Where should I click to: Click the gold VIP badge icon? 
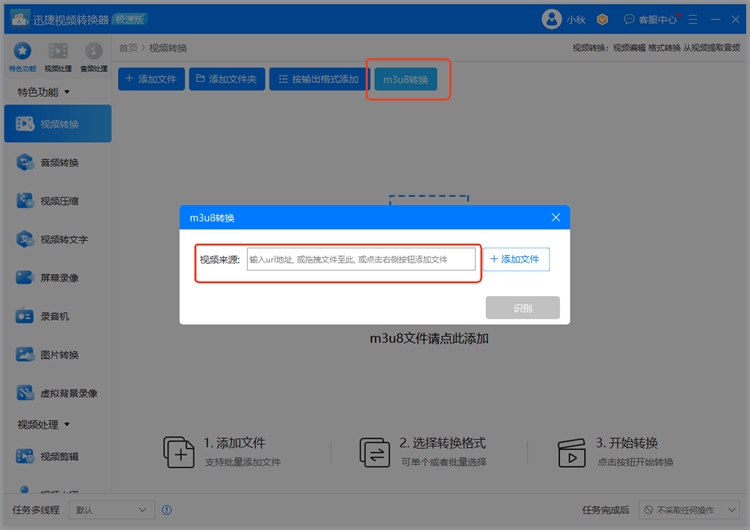tap(602, 19)
